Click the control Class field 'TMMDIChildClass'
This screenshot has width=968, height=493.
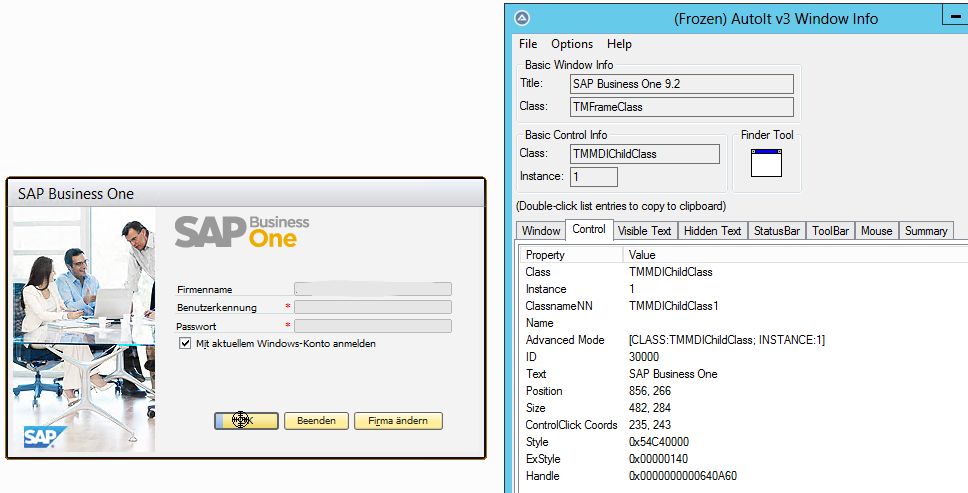645,154
